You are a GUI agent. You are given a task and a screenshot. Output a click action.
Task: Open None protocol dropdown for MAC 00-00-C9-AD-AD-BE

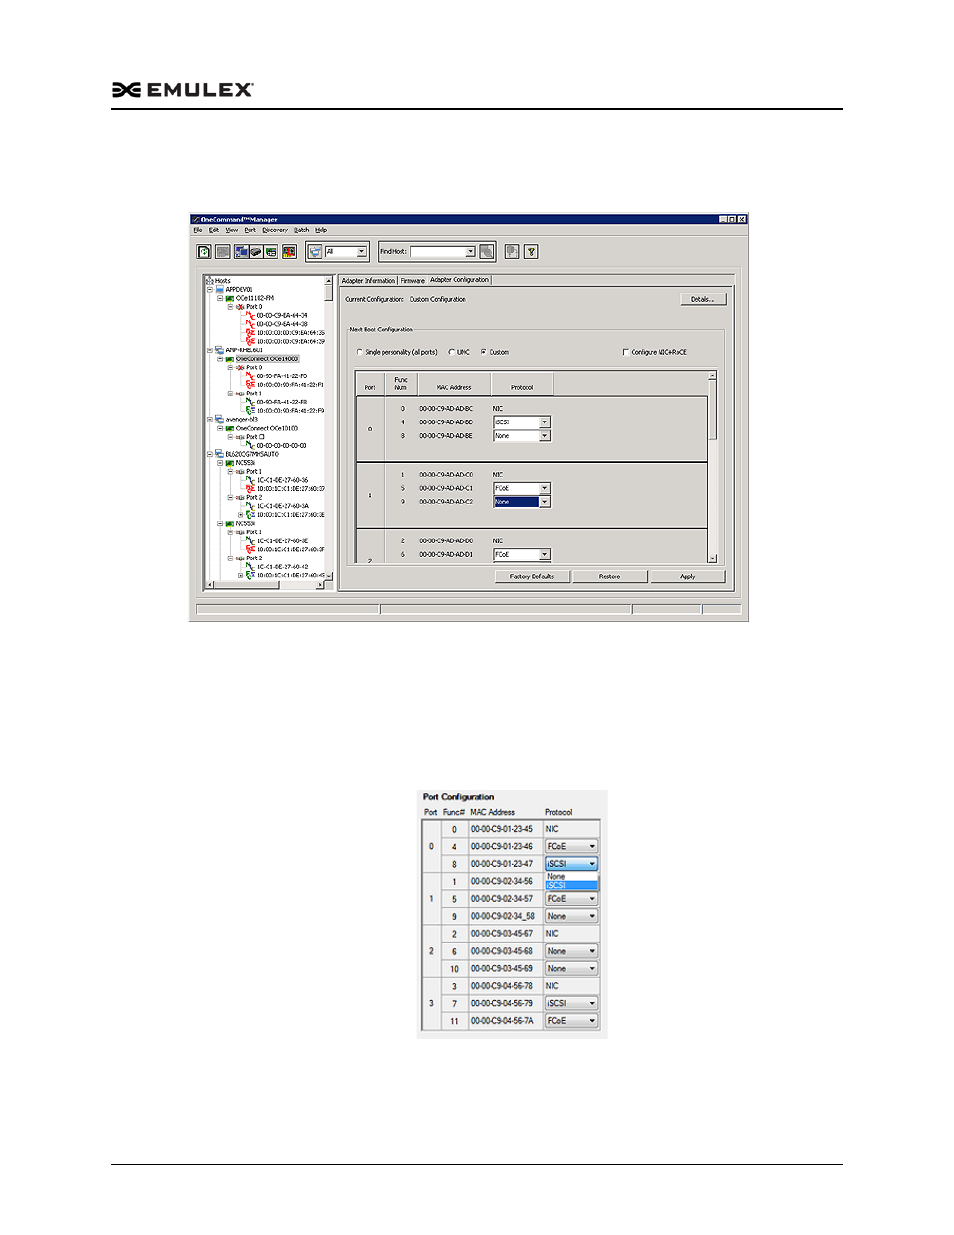click(x=545, y=436)
